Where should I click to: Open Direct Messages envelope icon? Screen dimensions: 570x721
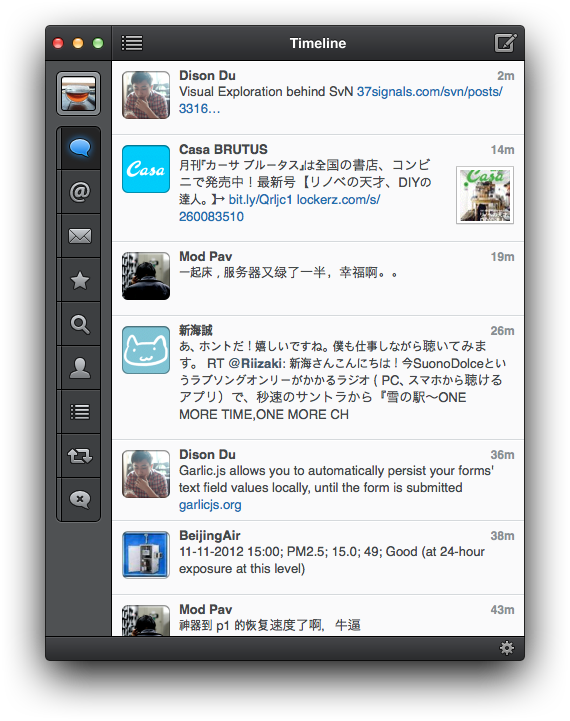80,236
